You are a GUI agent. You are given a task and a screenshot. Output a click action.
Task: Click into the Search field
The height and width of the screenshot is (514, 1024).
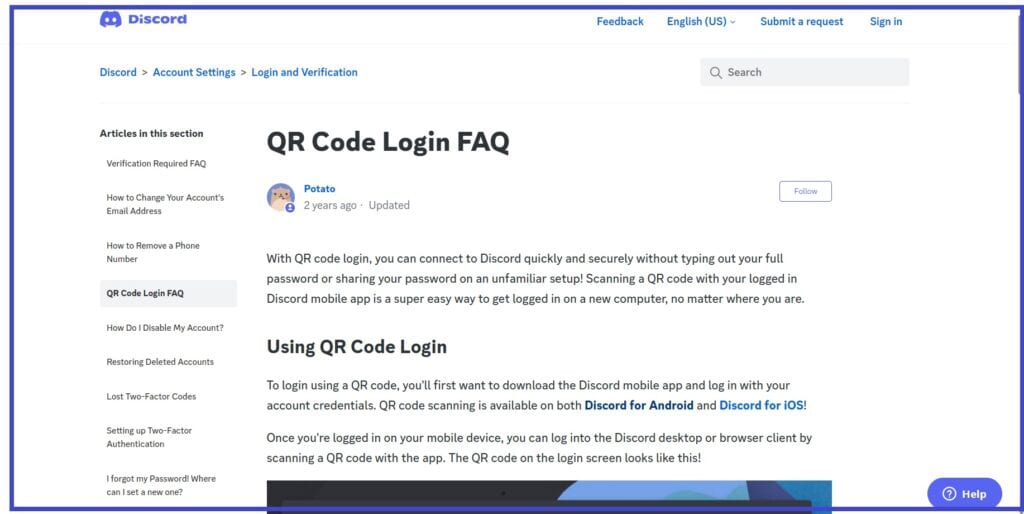805,72
